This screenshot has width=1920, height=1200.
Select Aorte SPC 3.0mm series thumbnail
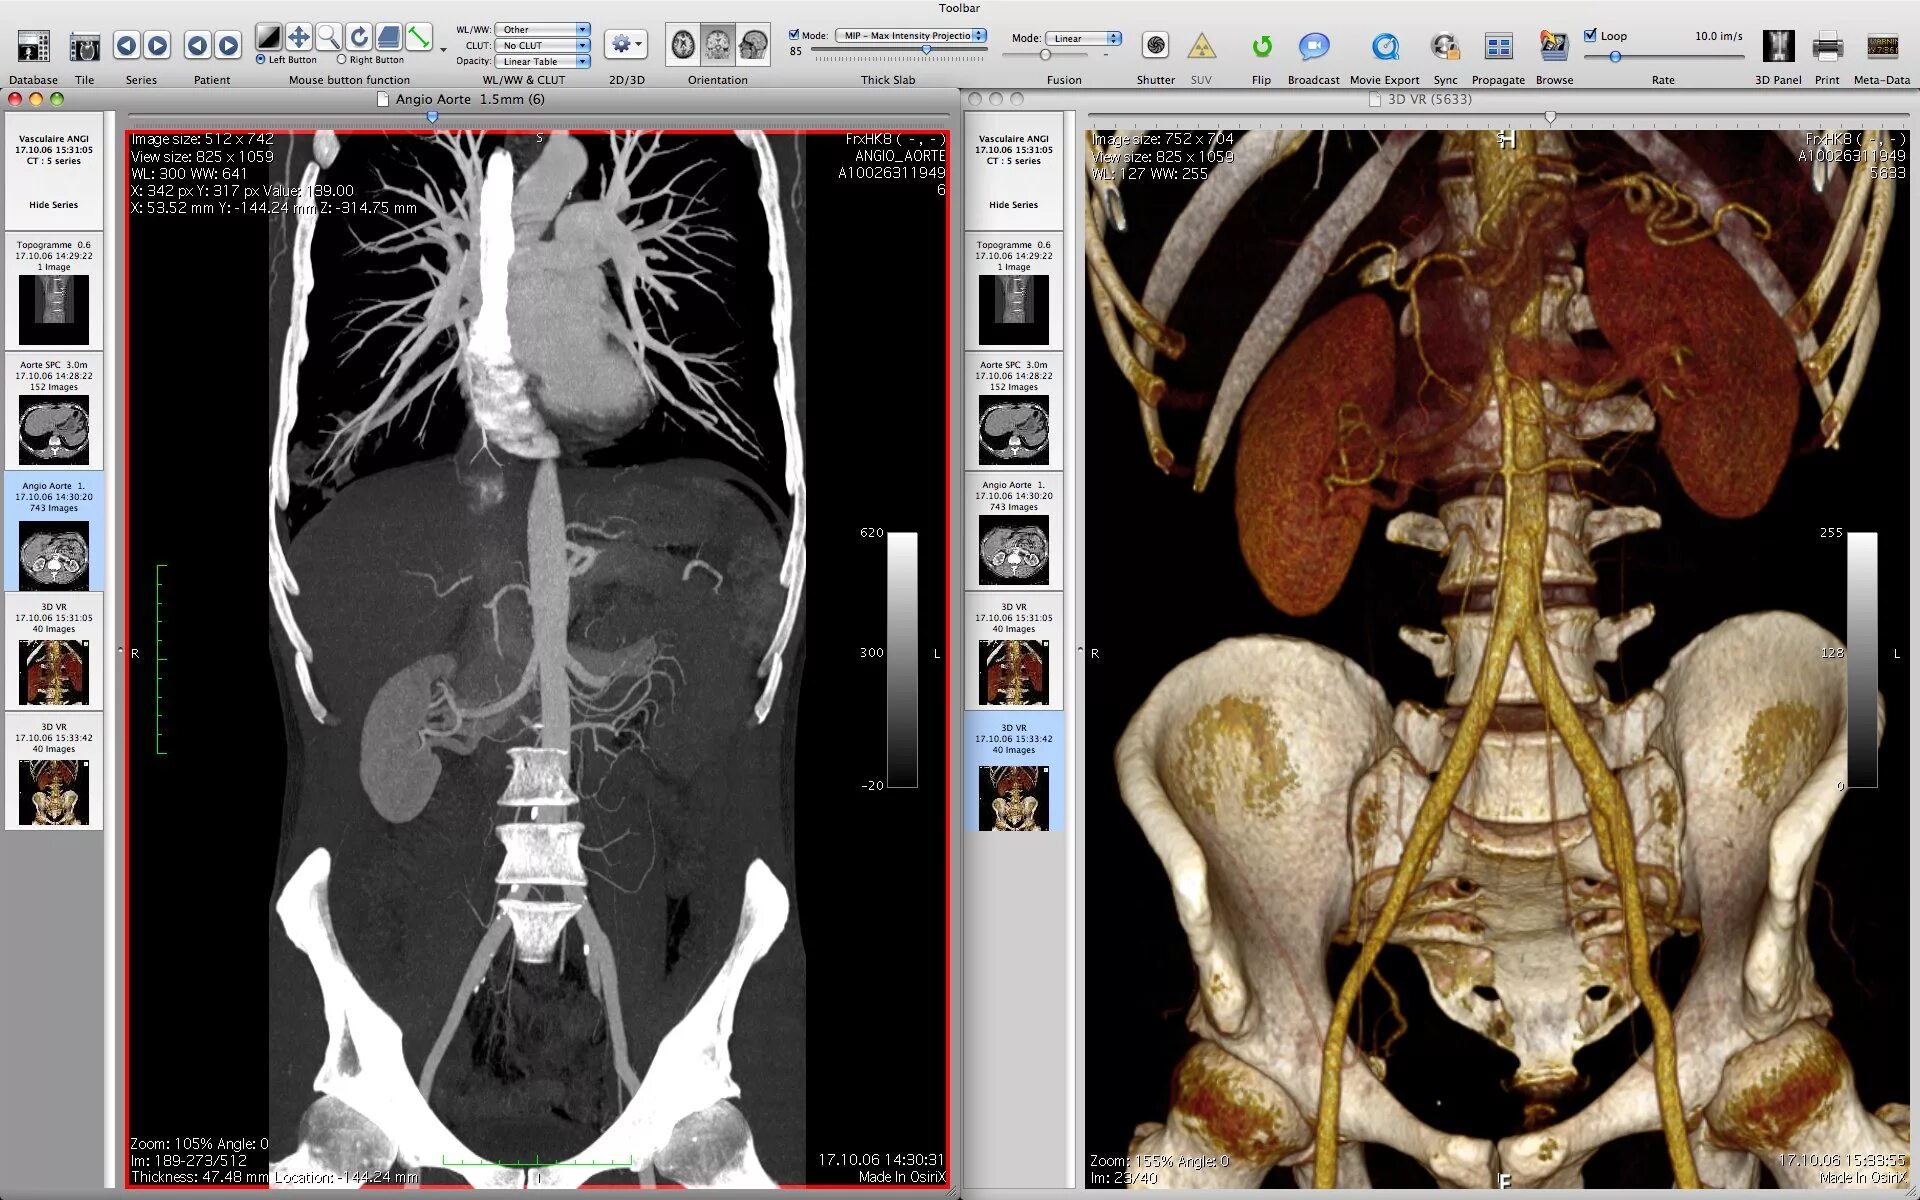coord(54,428)
